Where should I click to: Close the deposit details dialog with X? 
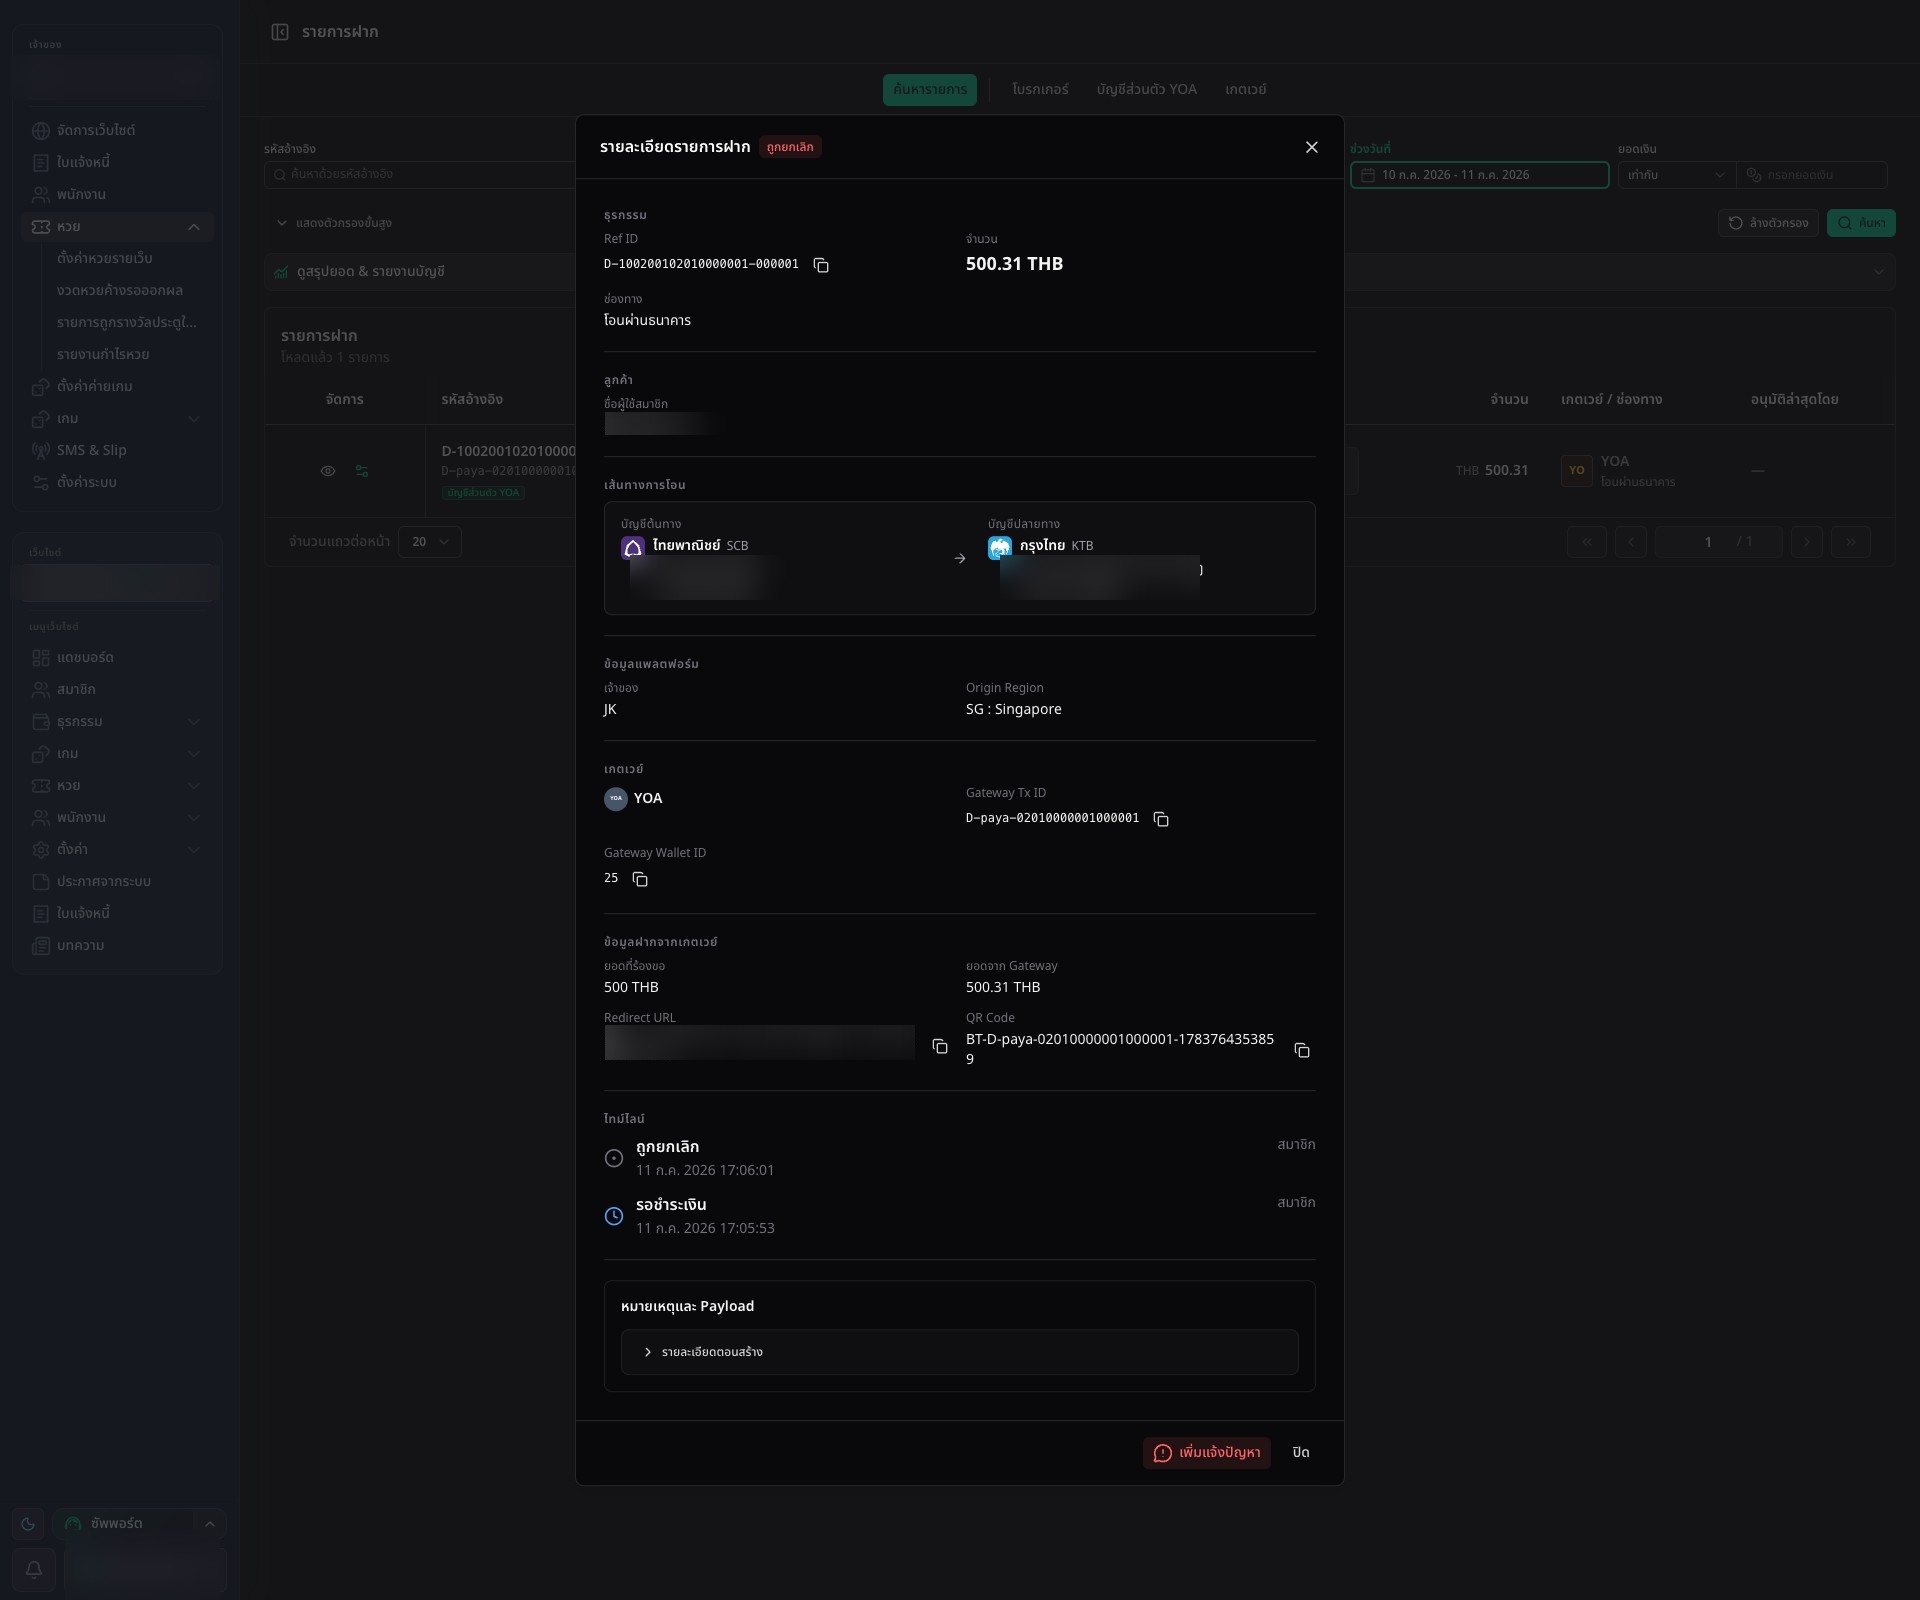[x=1312, y=147]
